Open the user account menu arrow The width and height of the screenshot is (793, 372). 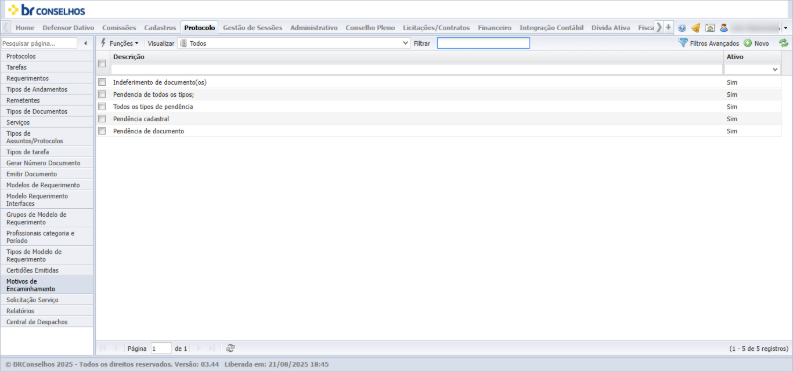pos(785,28)
